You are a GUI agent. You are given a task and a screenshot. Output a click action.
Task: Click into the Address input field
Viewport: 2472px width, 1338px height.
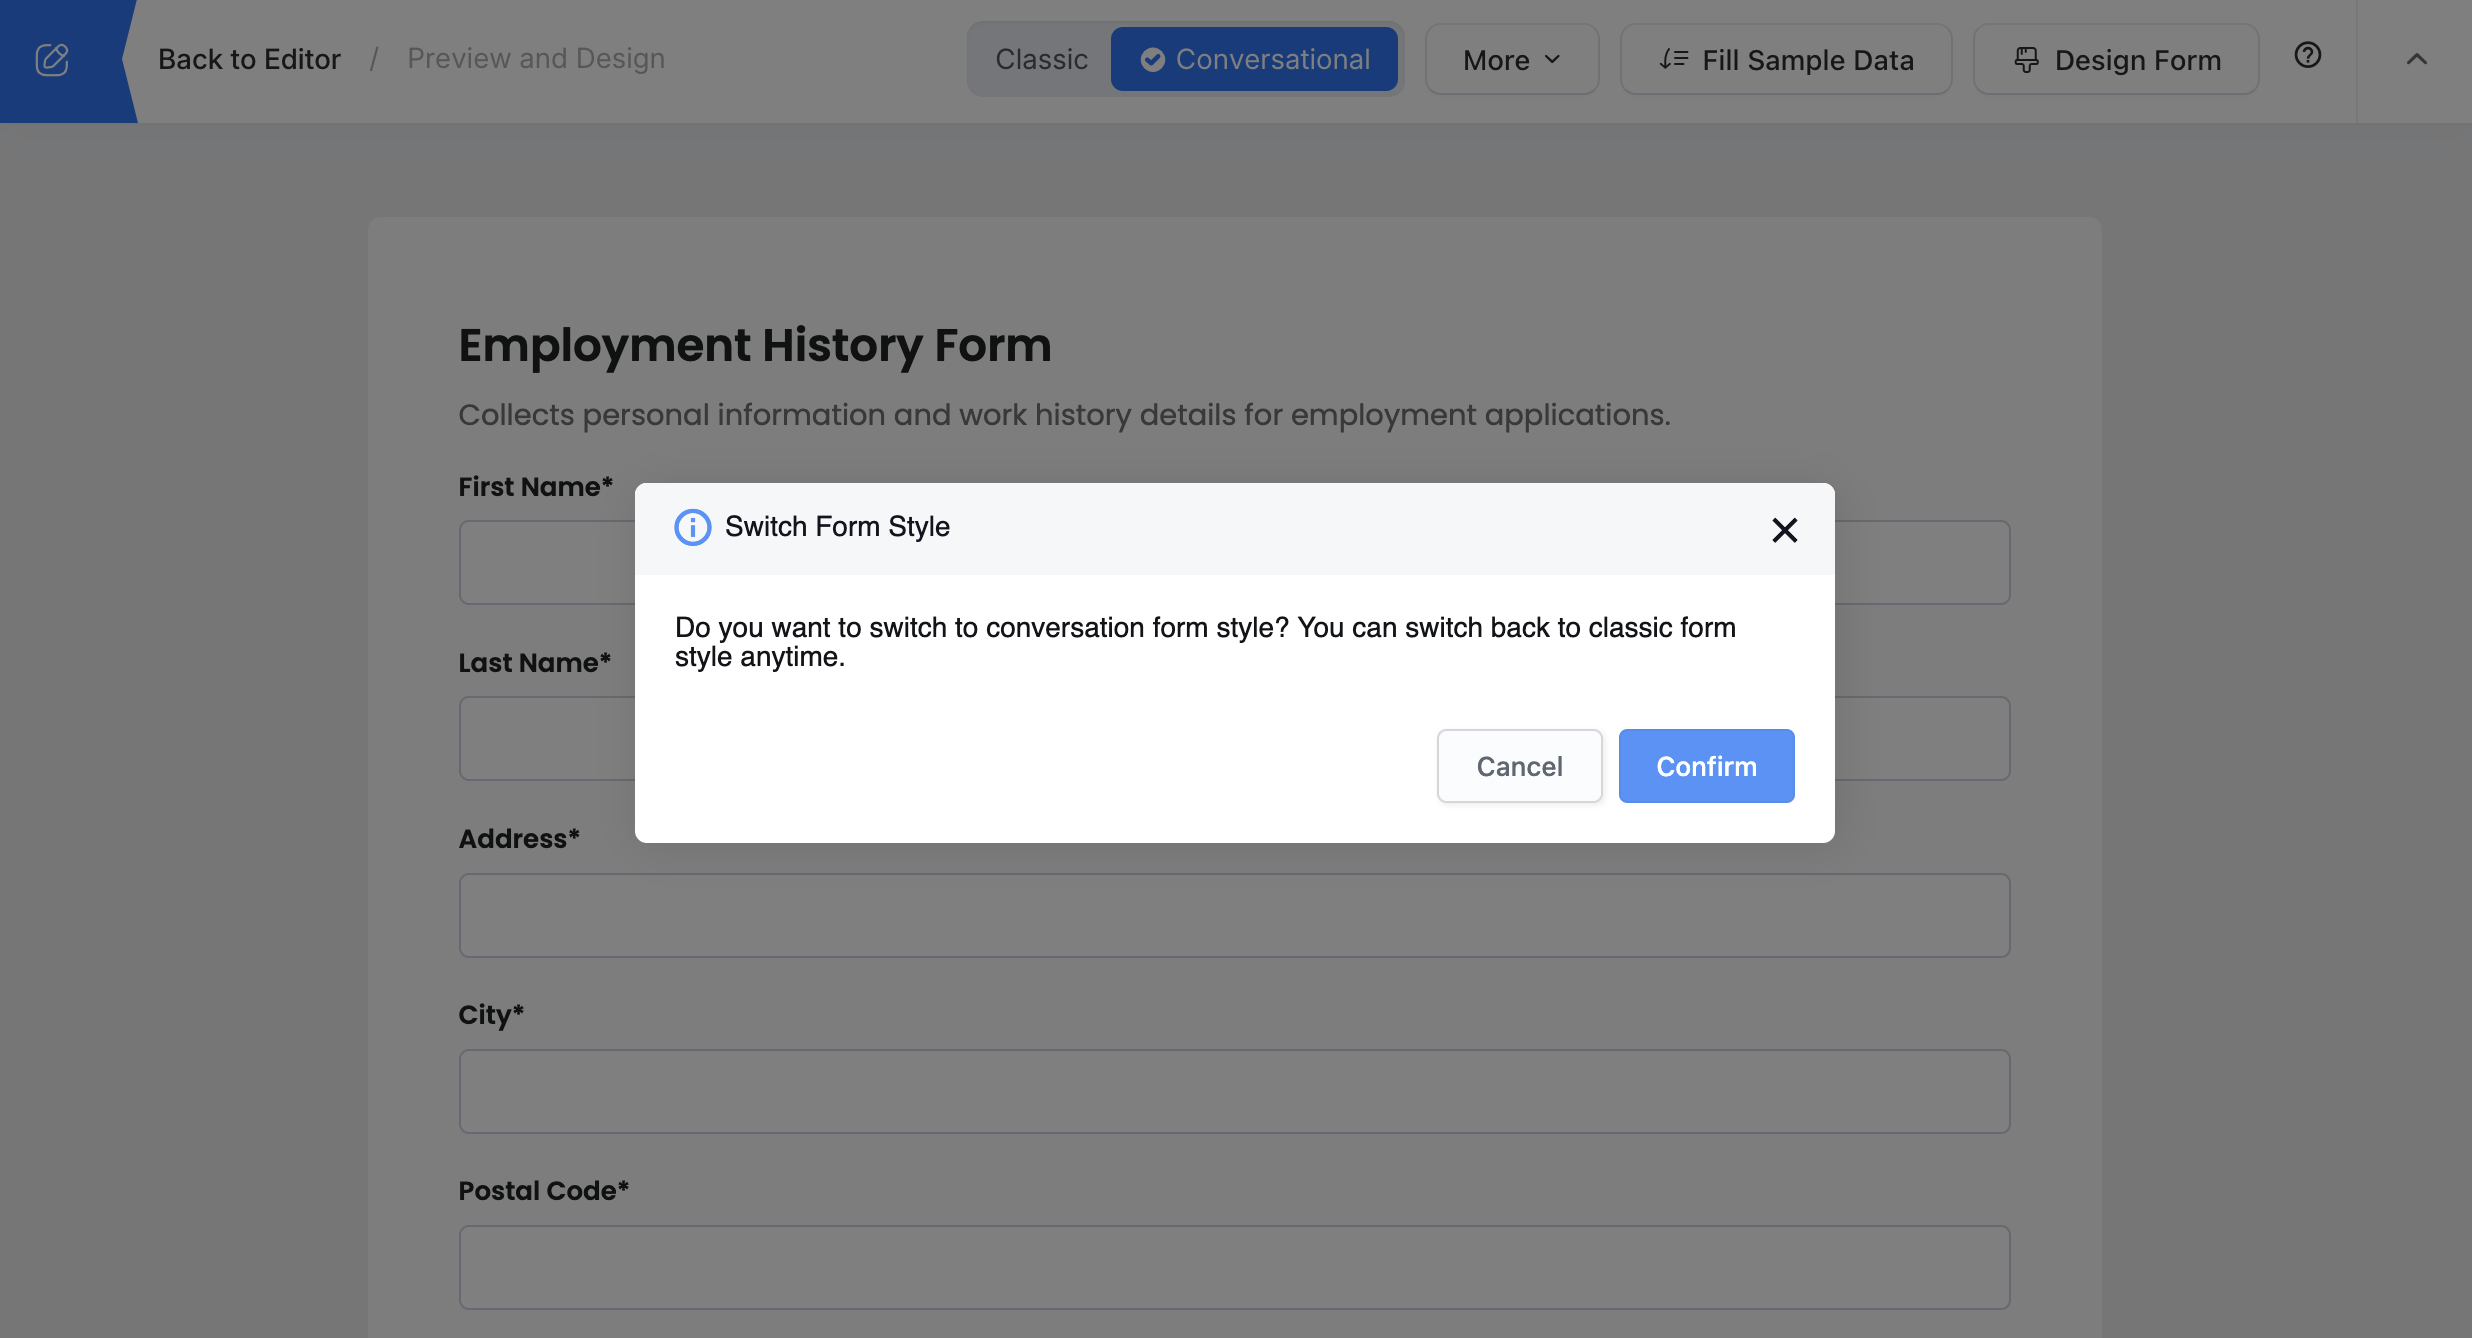[1234, 915]
